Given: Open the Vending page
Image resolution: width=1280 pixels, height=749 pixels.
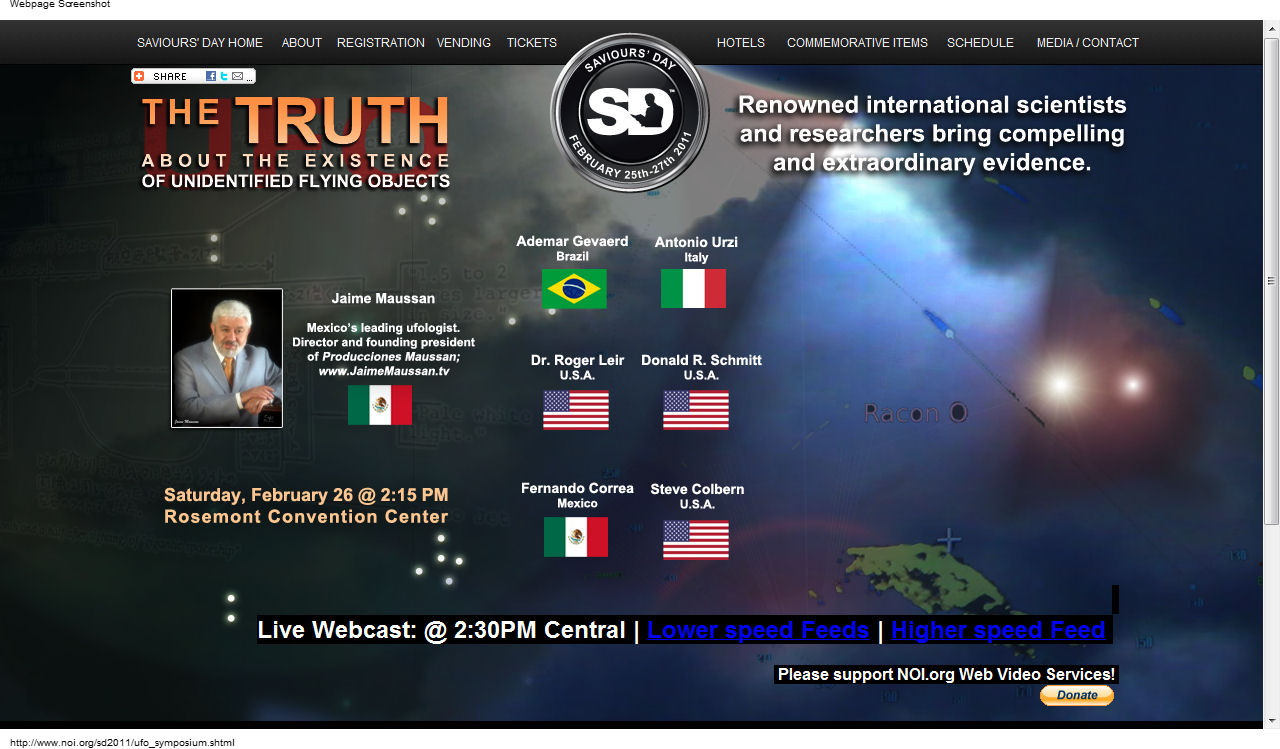Looking at the screenshot, I should (x=464, y=43).
